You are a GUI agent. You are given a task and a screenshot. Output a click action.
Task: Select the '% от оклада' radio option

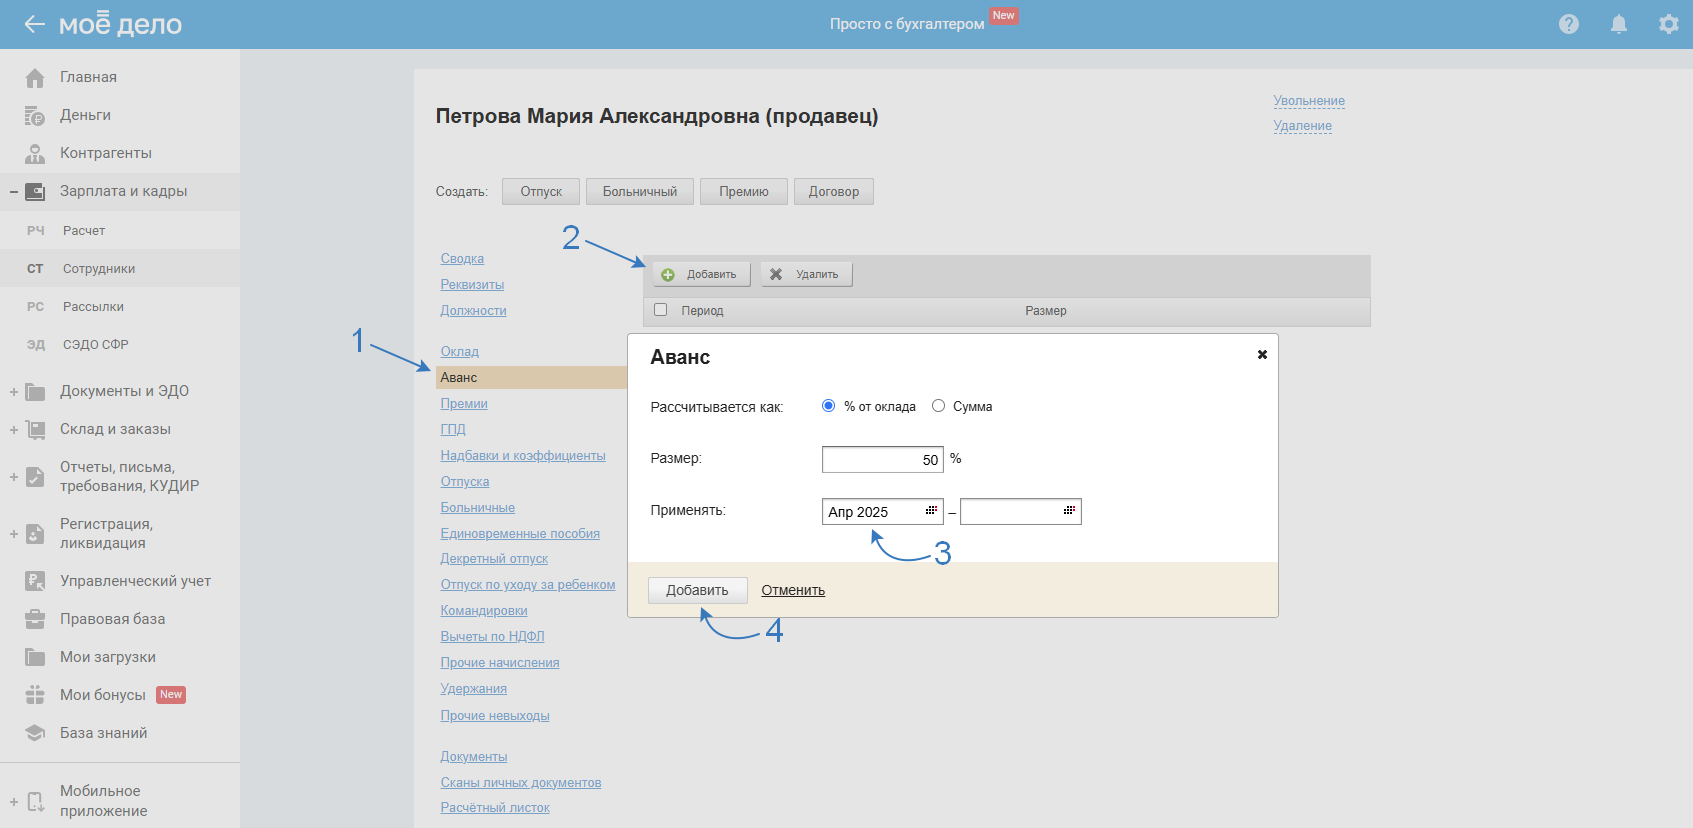coord(828,406)
